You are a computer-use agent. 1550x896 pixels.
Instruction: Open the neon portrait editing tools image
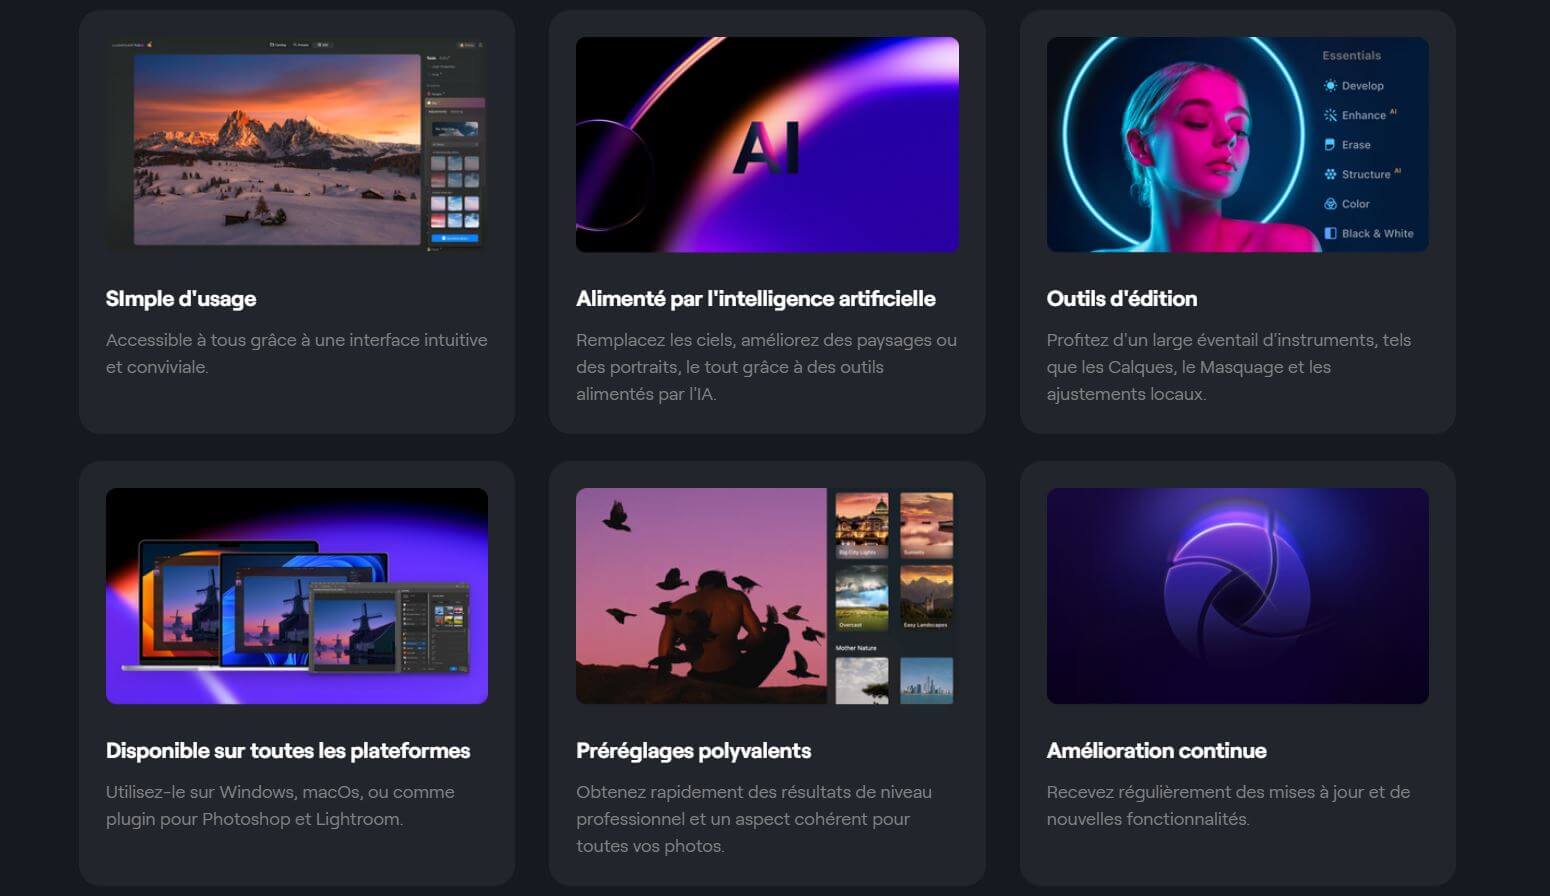pos(1237,145)
